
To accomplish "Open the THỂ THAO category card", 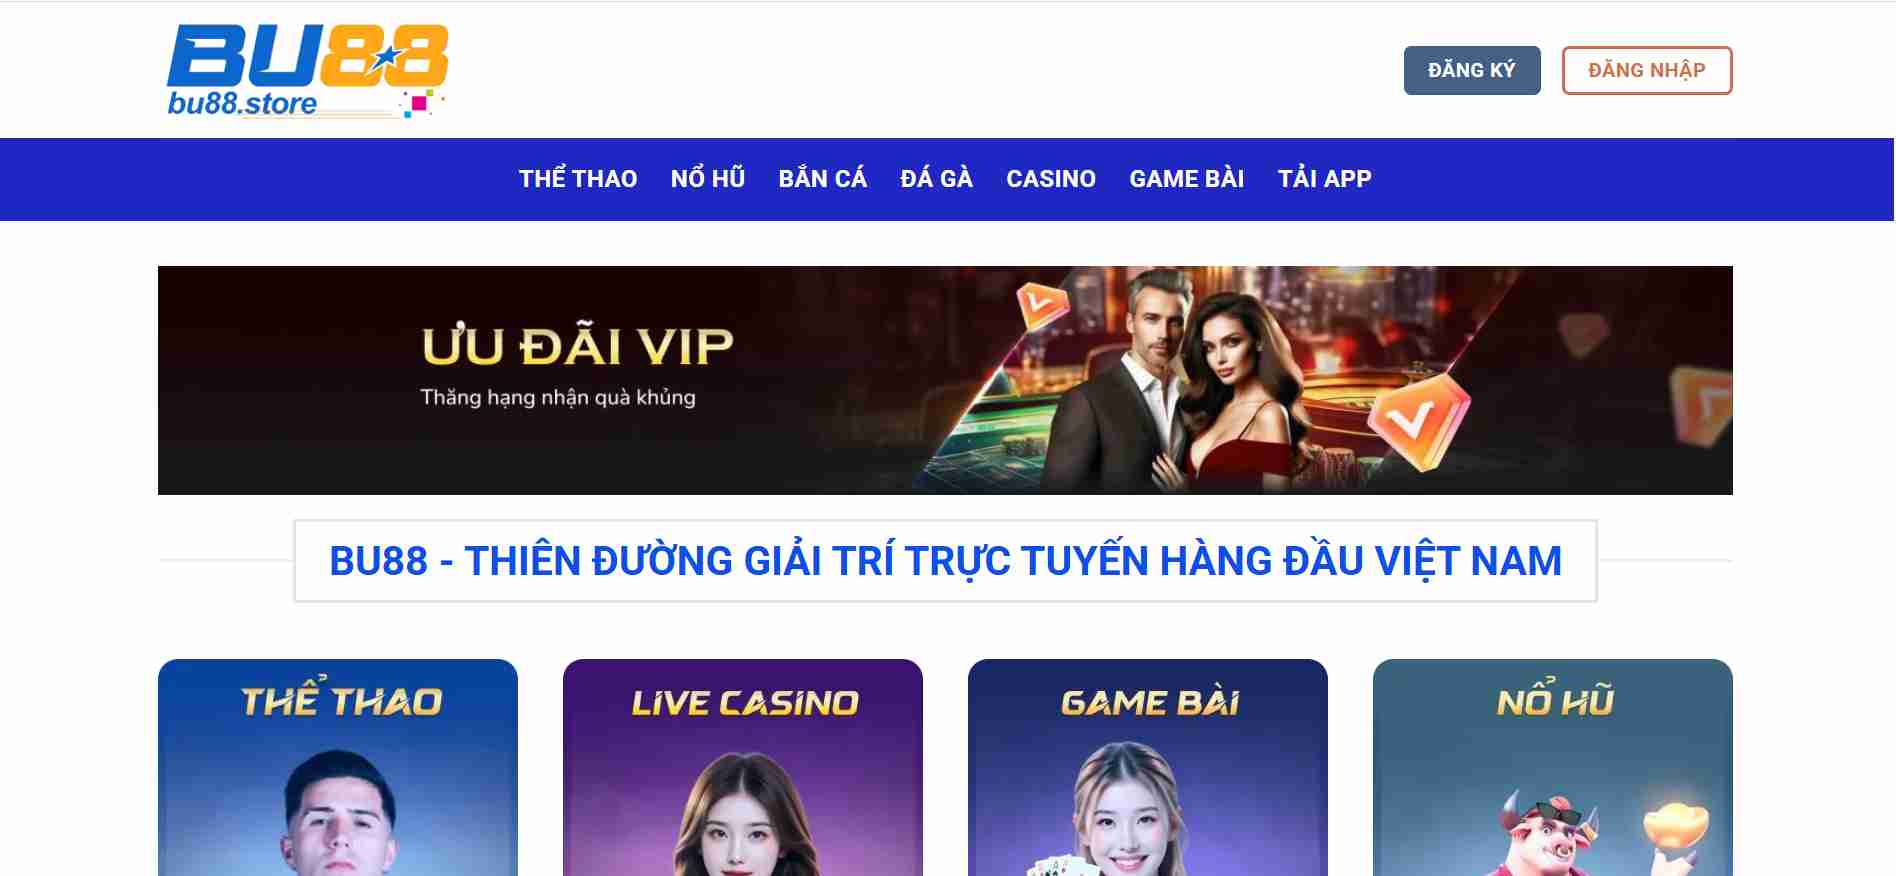I will [338, 767].
